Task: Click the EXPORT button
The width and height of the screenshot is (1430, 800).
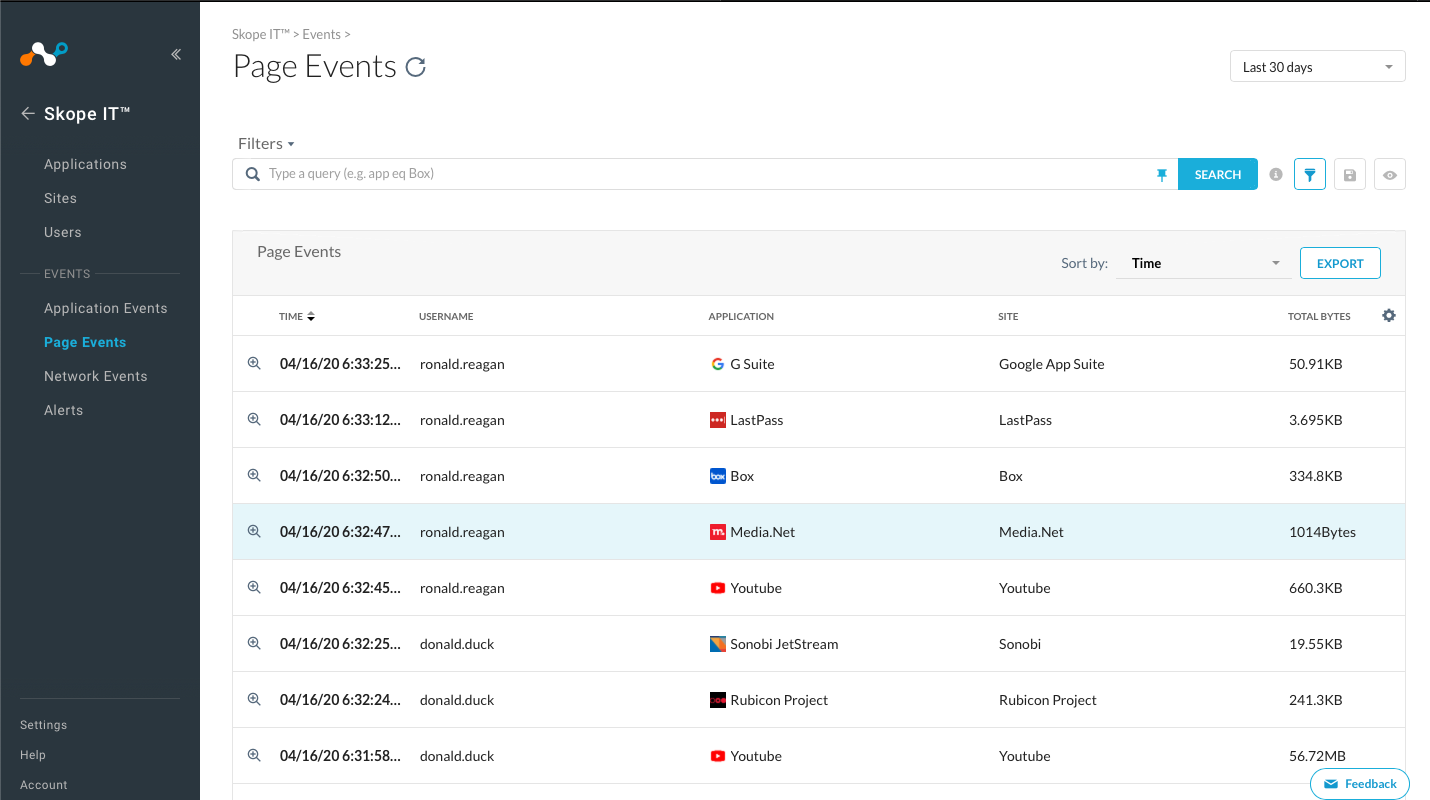Action: coord(1339,263)
